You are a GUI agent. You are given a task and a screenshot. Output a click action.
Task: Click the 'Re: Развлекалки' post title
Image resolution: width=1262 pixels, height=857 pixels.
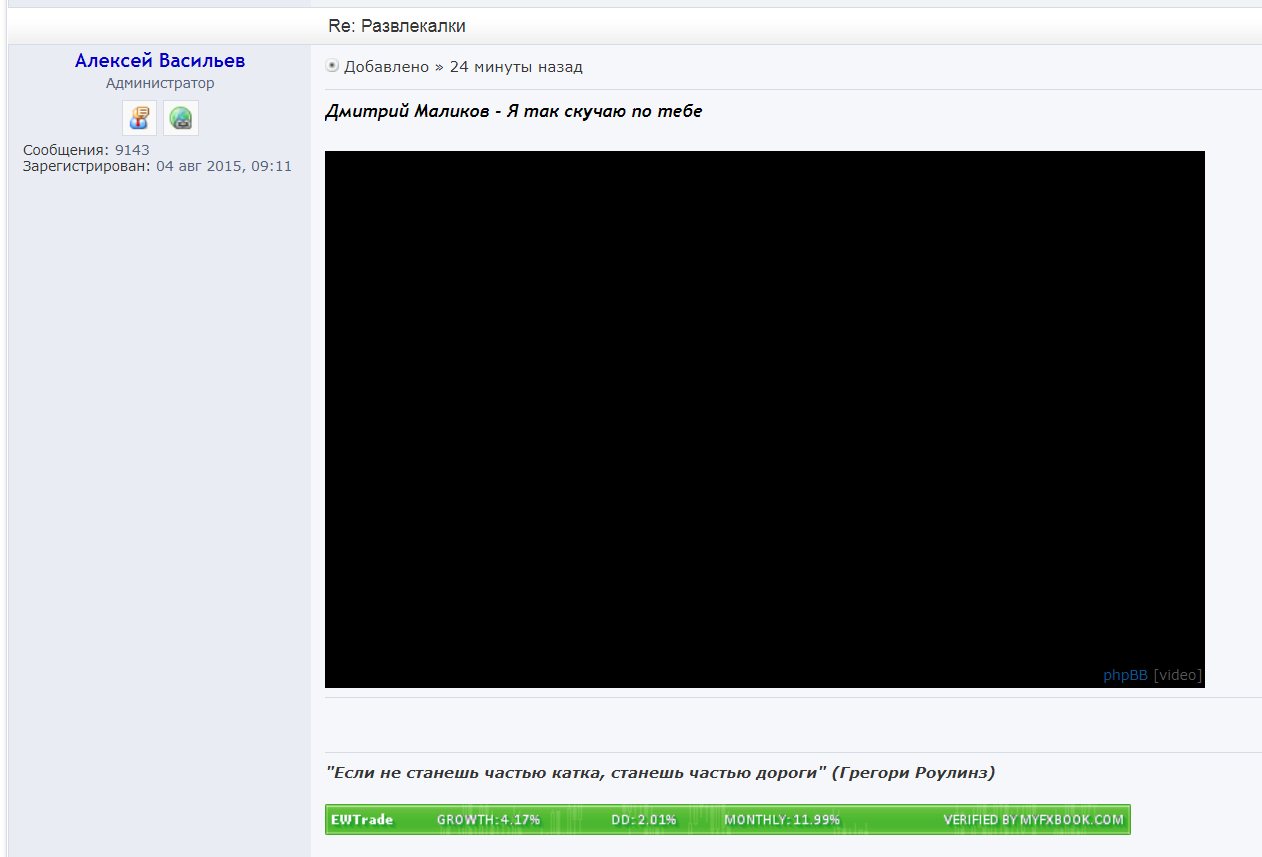397,26
